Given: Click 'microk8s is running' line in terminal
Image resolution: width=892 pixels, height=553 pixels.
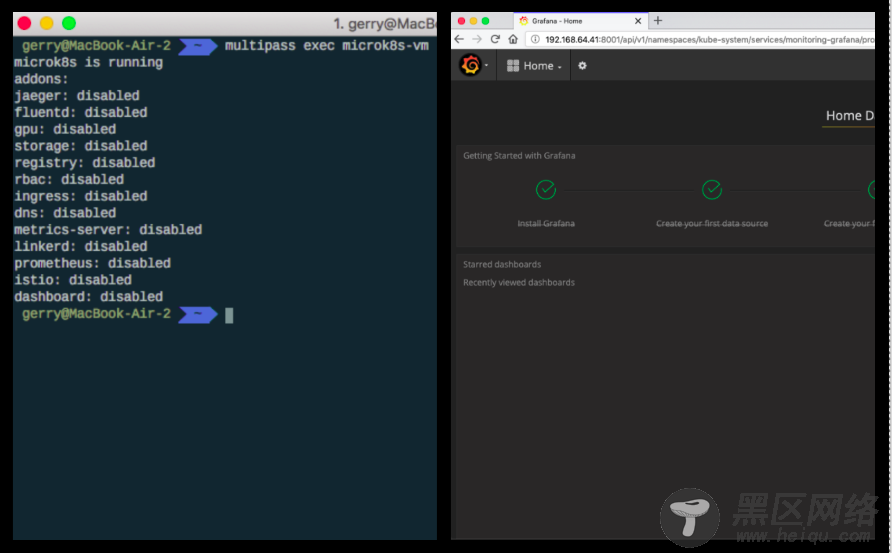Looking at the screenshot, I should click(89, 63).
